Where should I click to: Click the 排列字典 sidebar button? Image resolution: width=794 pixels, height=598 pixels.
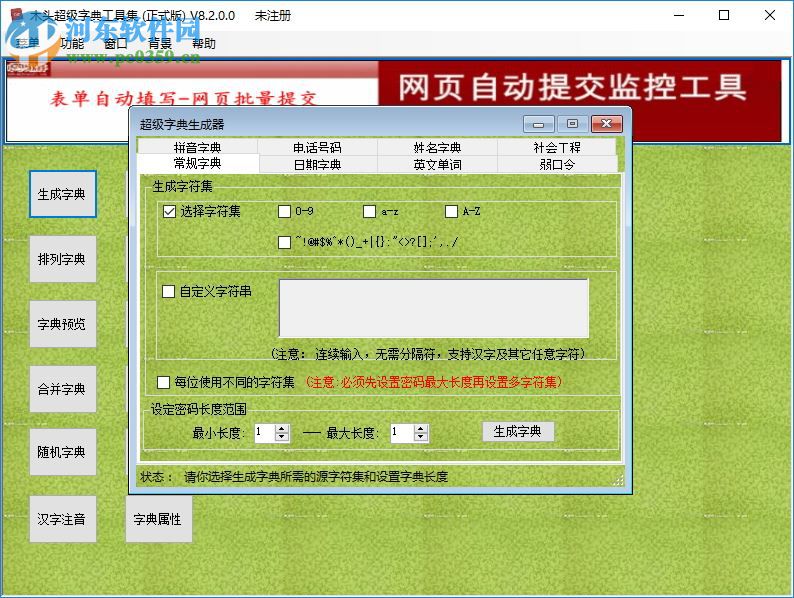coord(63,259)
